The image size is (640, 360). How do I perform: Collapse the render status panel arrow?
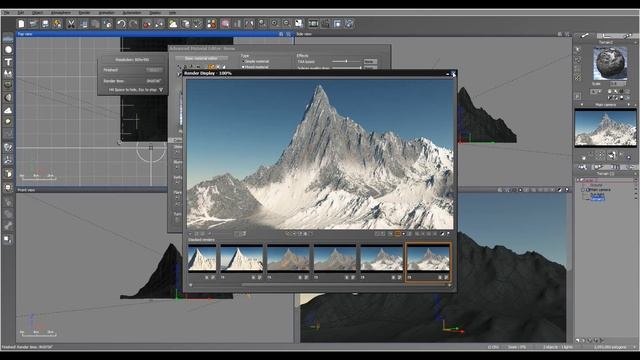[161, 90]
